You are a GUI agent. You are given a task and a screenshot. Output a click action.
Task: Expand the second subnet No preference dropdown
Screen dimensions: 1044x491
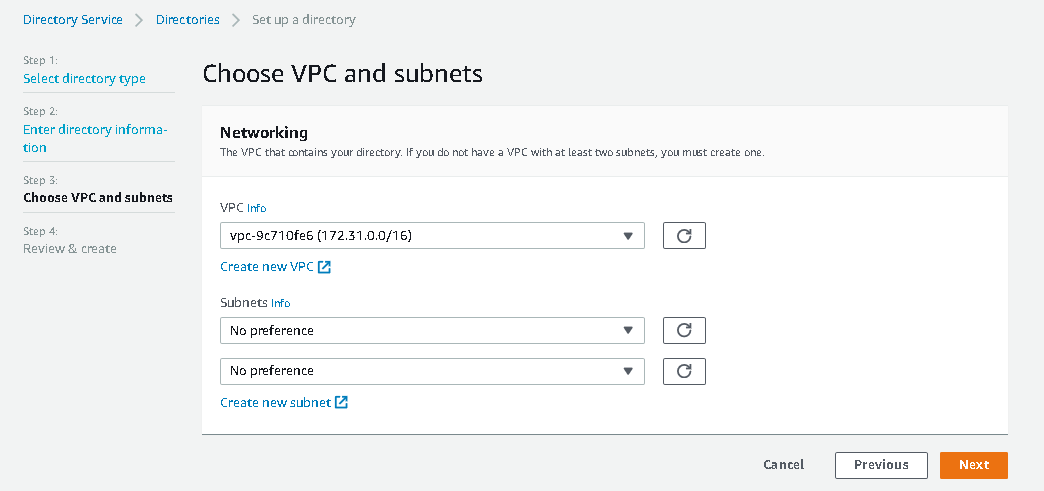[x=432, y=371]
